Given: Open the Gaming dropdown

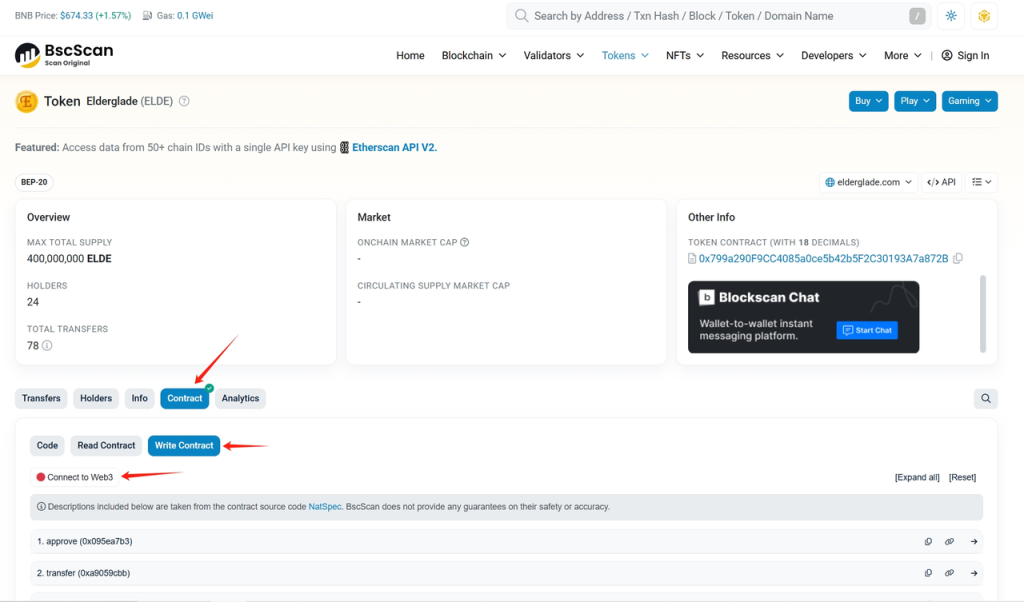Looking at the screenshot, I should coord(969,101).
